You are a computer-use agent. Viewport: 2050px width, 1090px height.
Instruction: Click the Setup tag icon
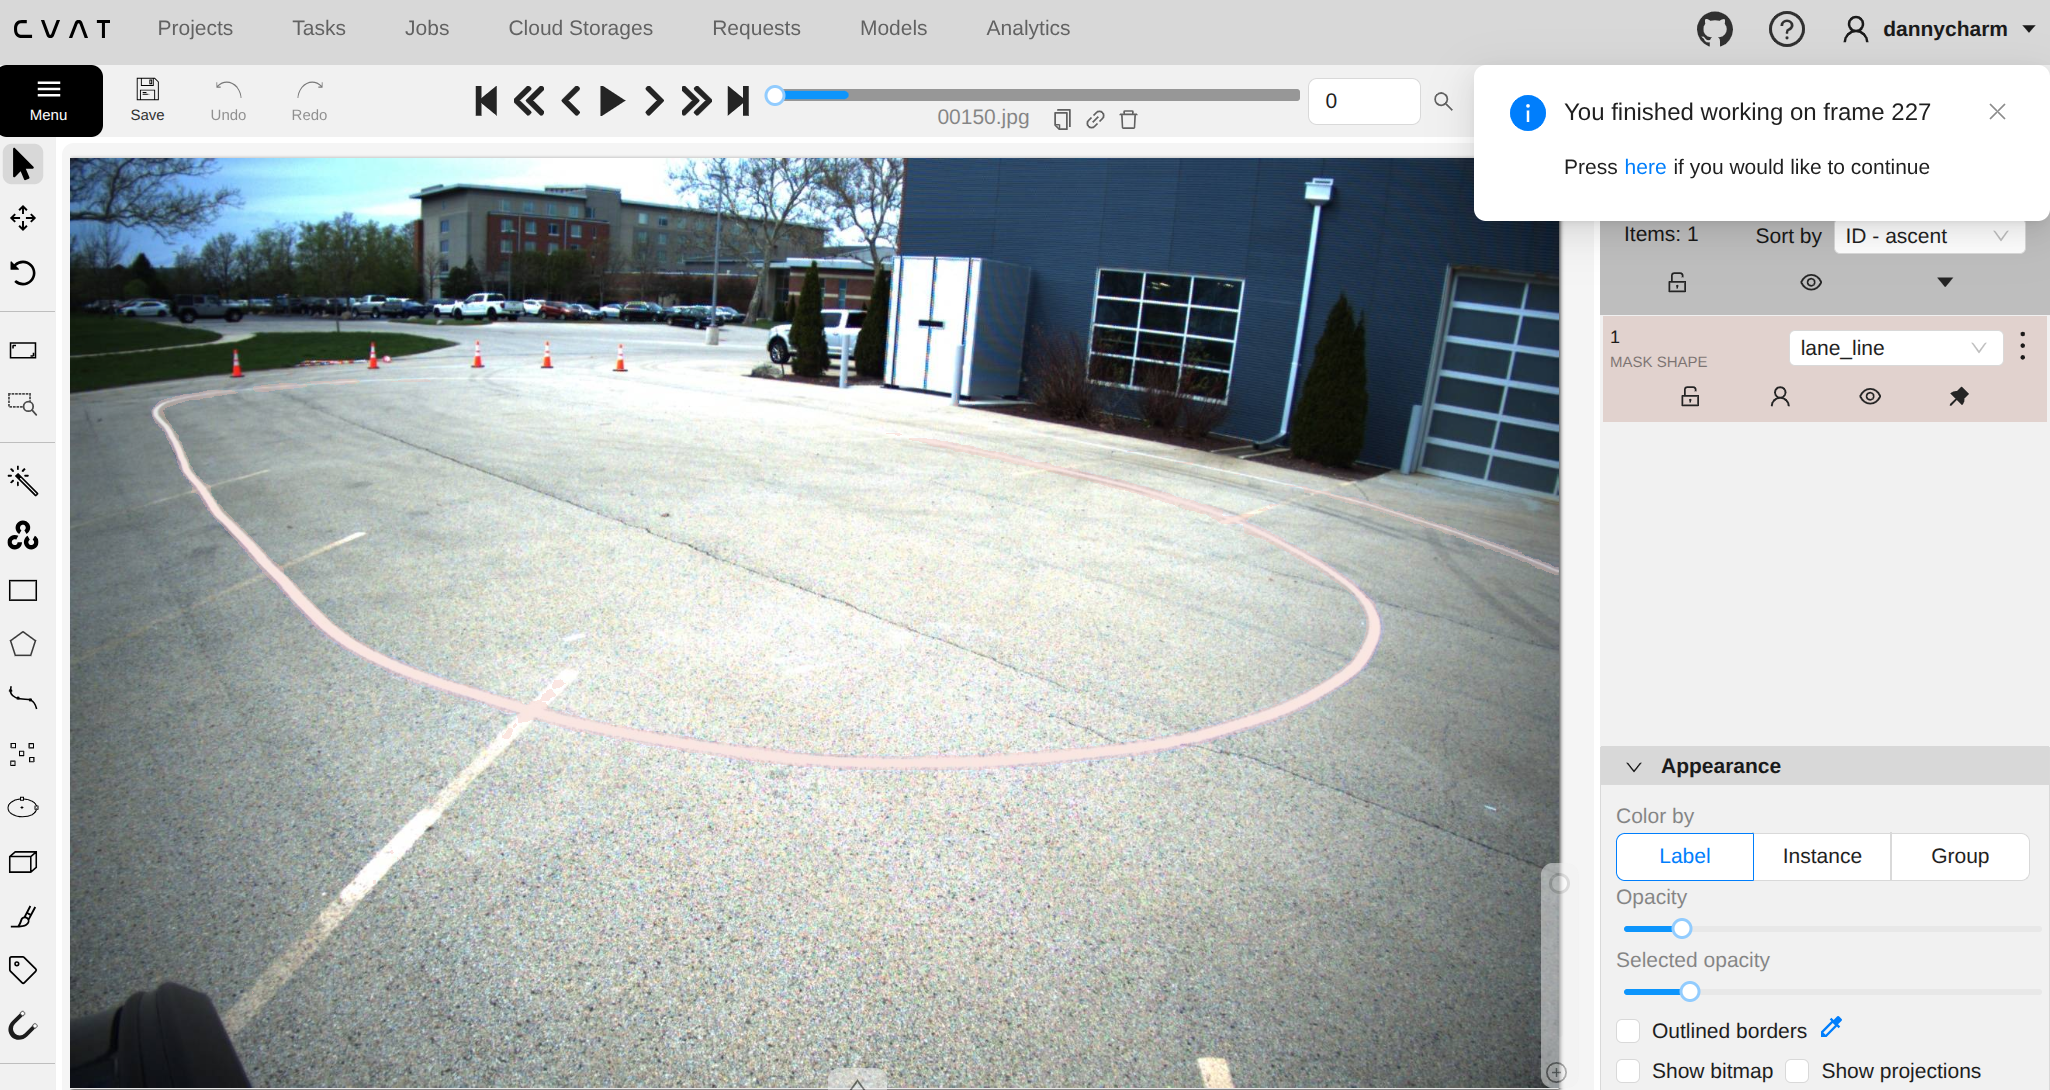(x=23, y=969)
